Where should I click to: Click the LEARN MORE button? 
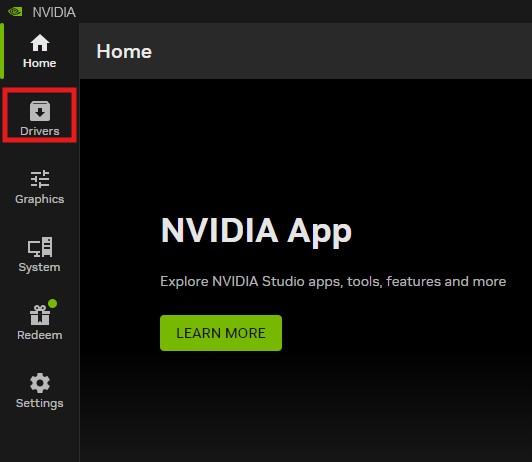coord(221,333)
